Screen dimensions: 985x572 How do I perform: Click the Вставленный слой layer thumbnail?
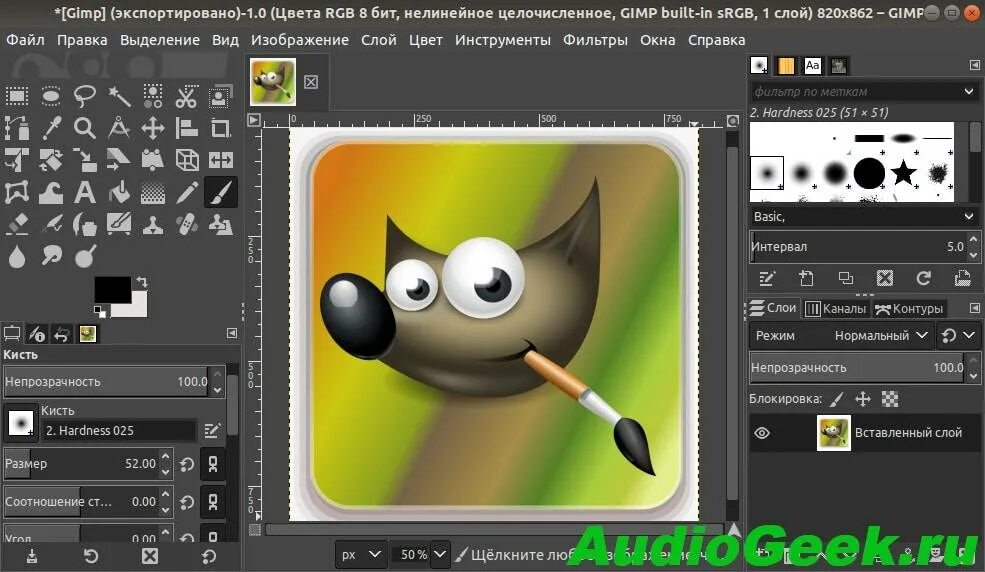(834, 433)
